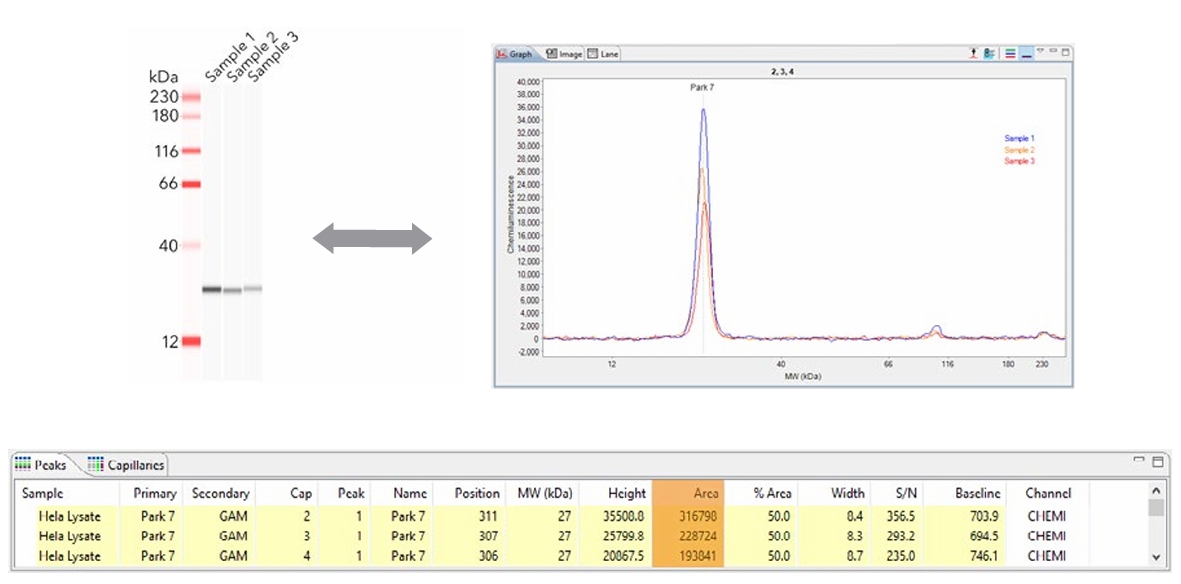Screen dimensions: 1181x584
Task: Select the Hela Lysate row with Cap 3
Action: click(70, 536)
